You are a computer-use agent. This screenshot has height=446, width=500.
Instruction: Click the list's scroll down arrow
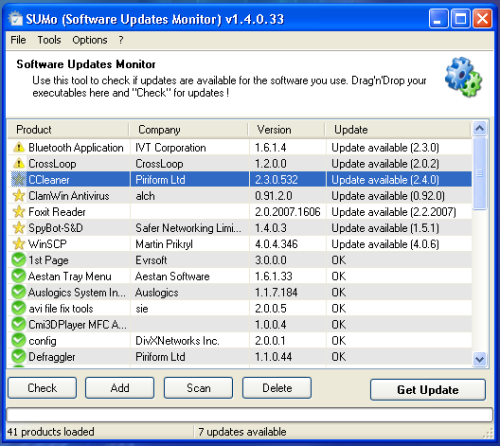point(480,359)
